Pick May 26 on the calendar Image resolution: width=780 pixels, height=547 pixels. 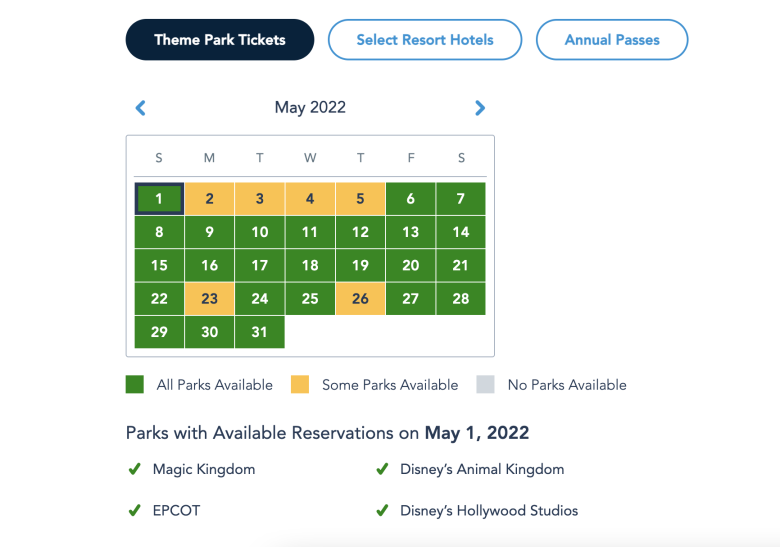[x=360, y=299]
